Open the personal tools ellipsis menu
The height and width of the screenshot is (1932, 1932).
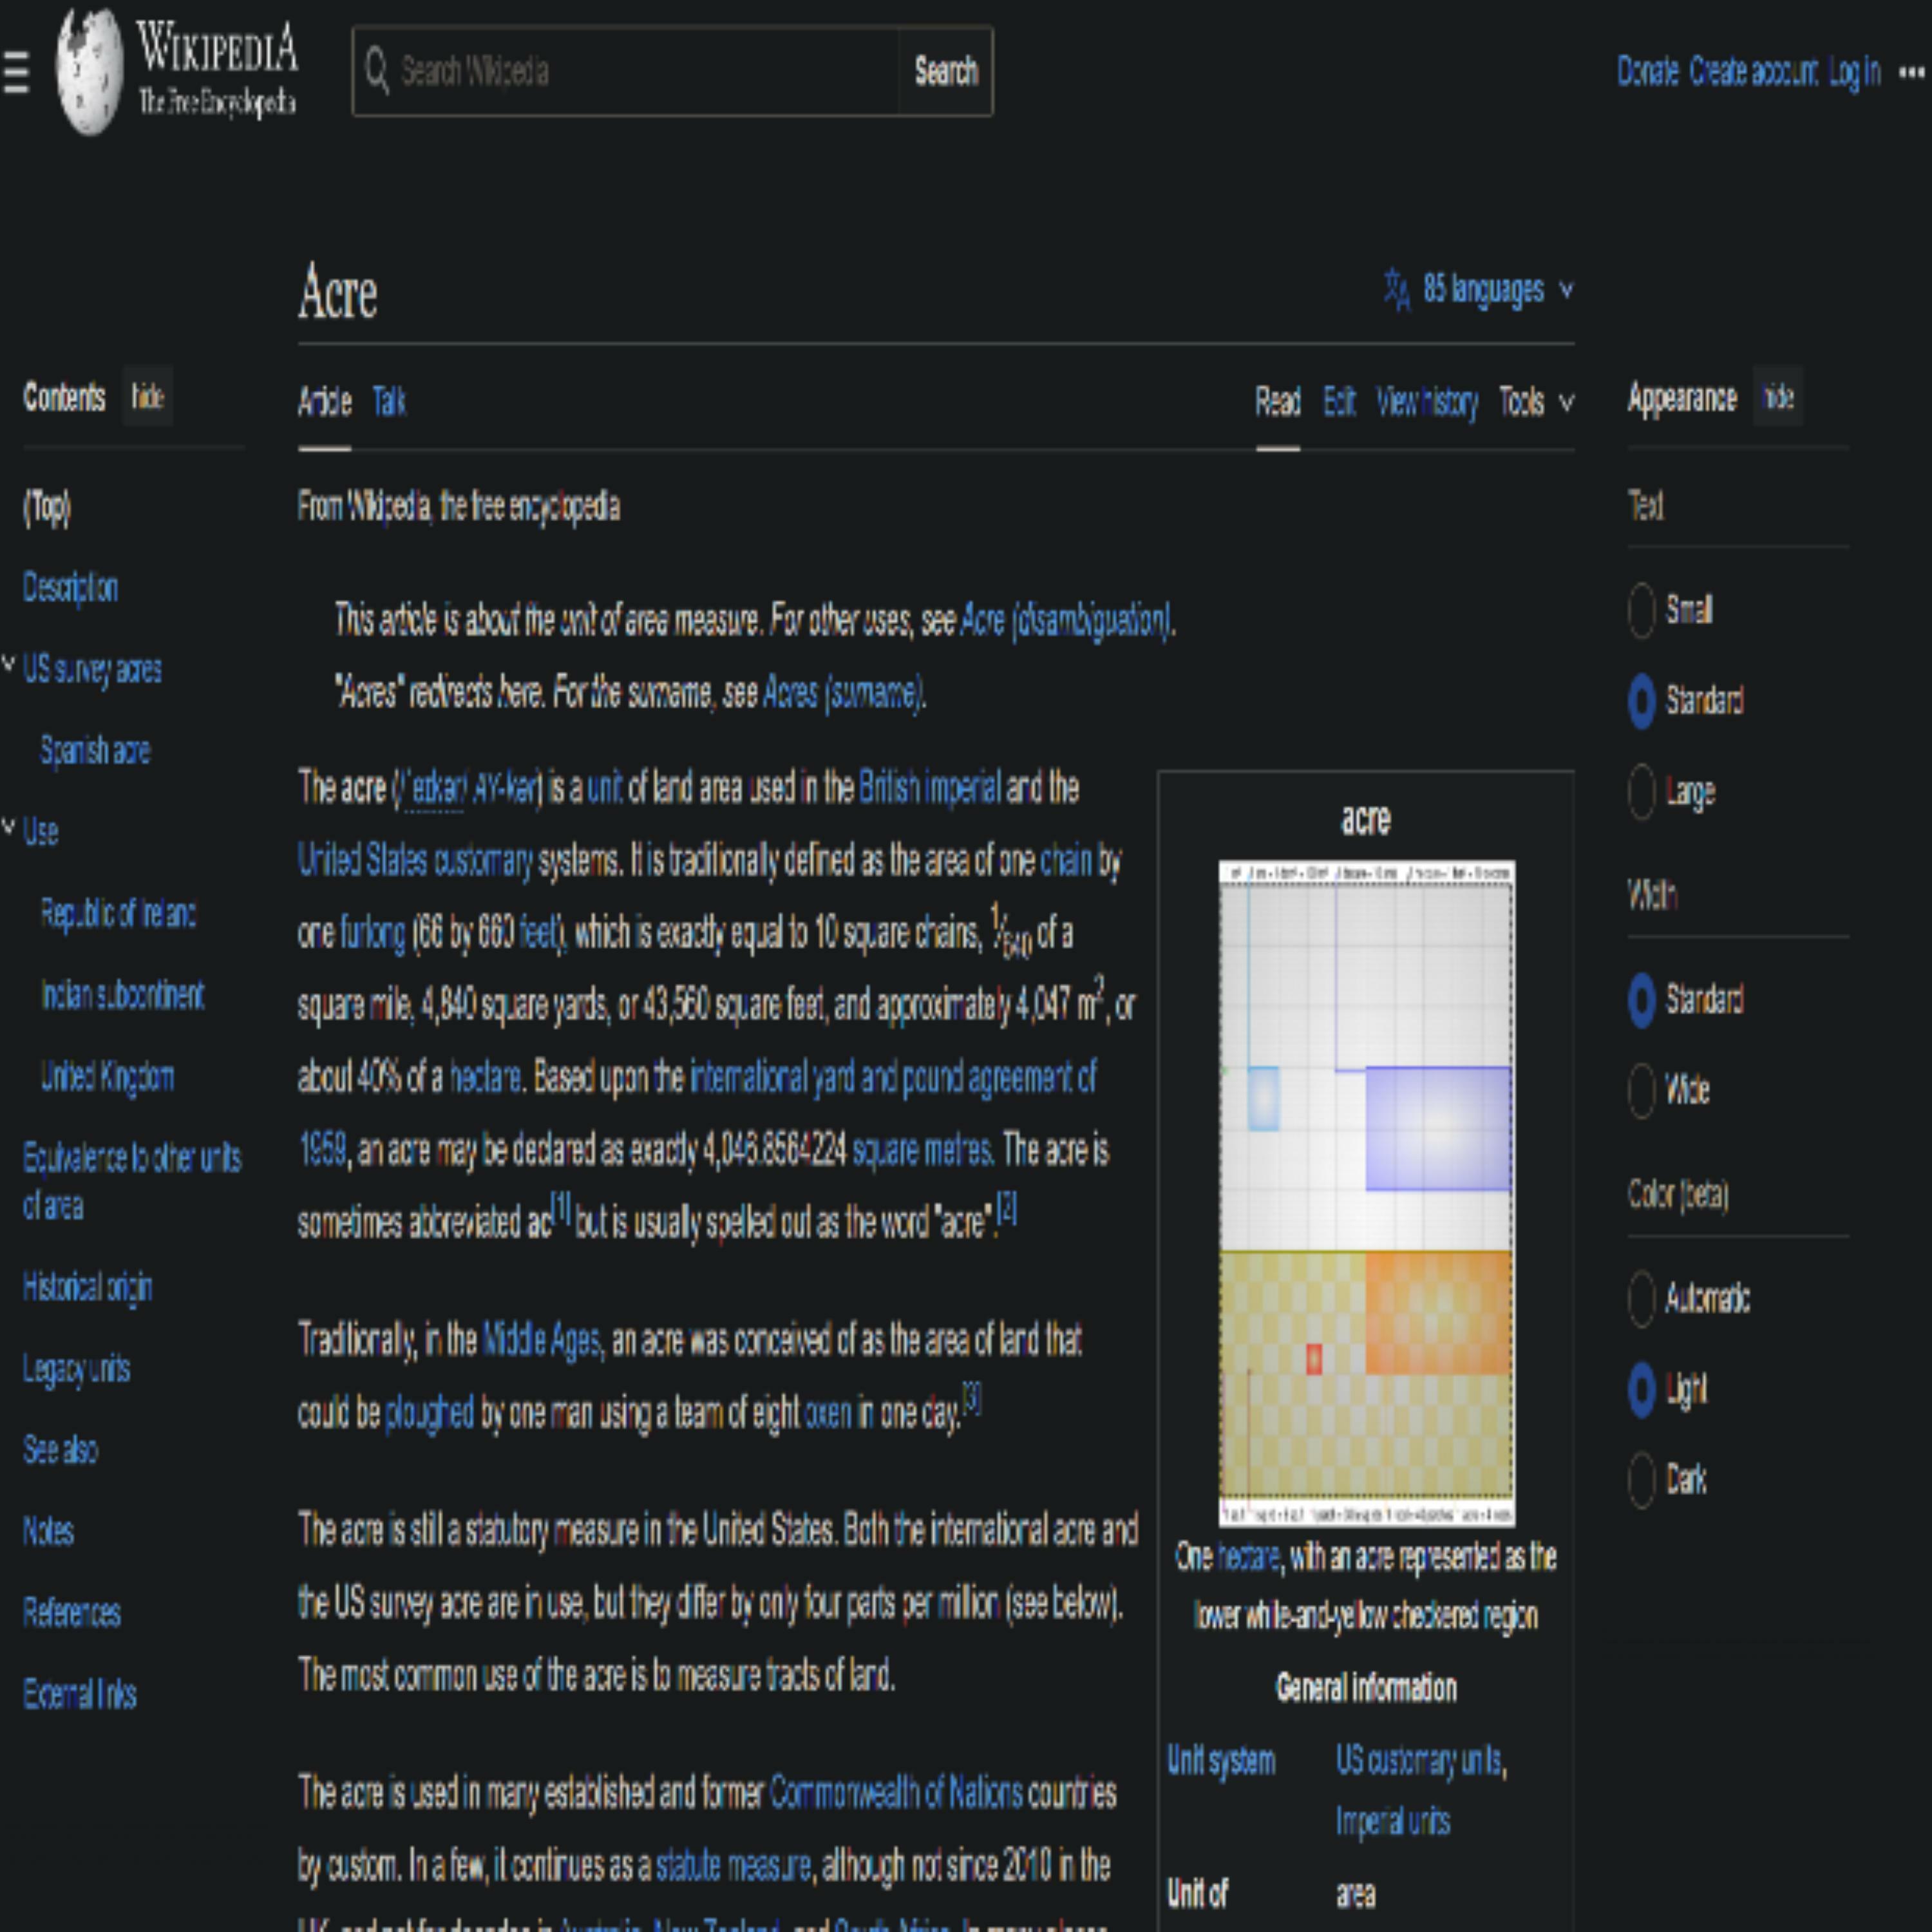point(1911,72)
